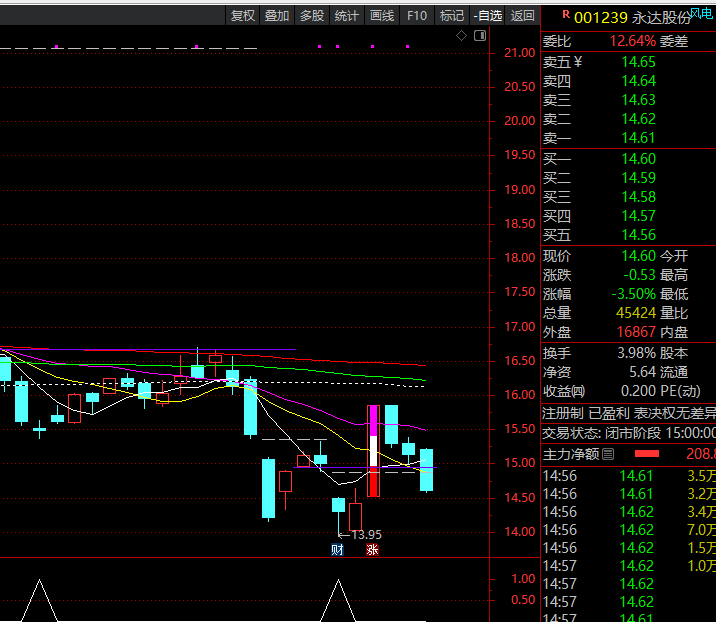Click the 注册制 已盈利 status line
This screenshot has width=716, height=622.
628,413
